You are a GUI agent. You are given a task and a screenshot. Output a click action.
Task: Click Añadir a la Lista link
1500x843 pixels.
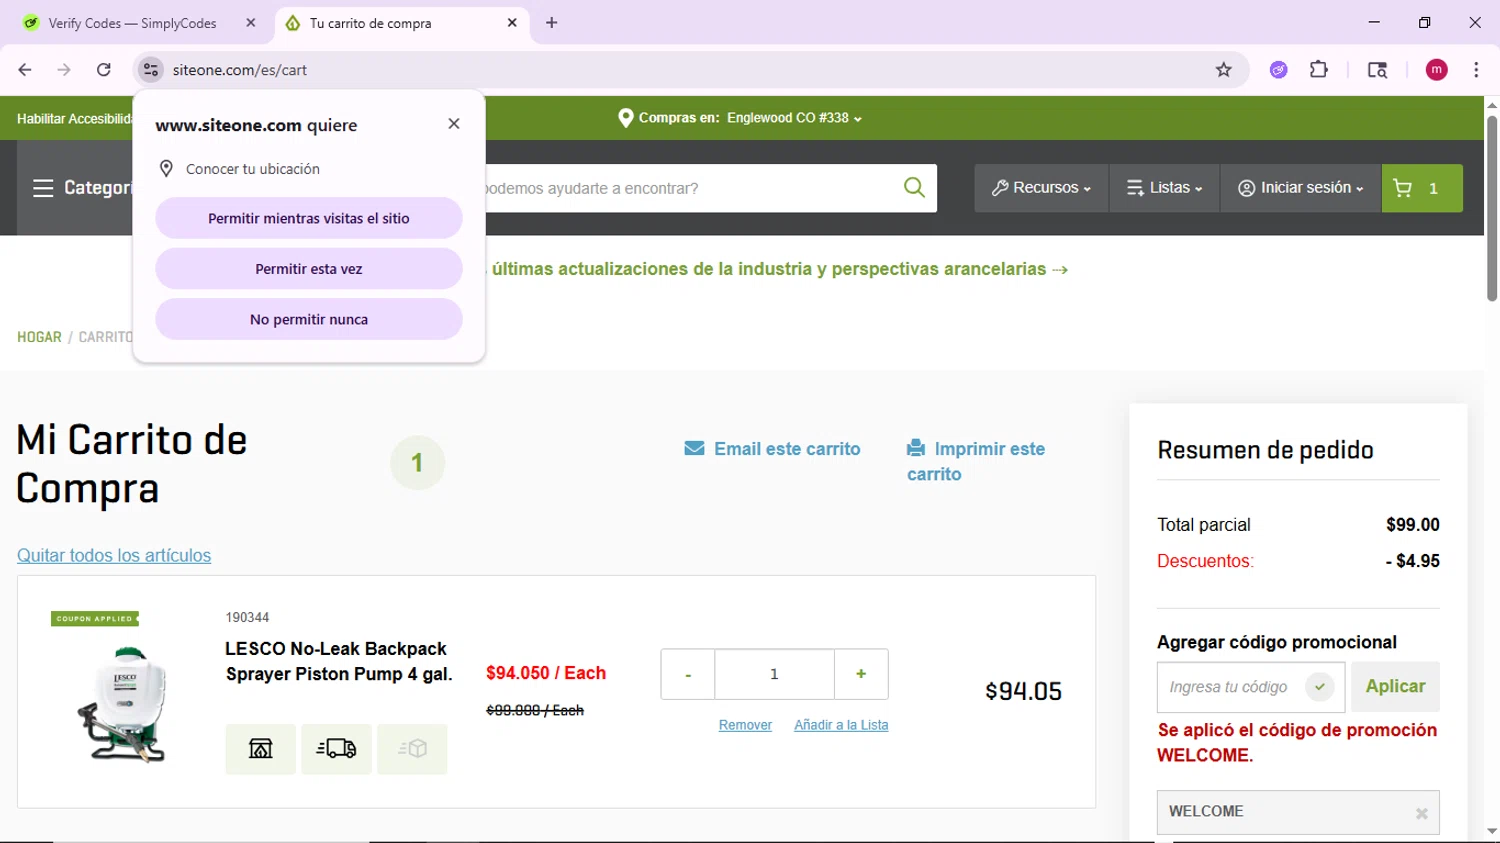(x=841, y=725)
